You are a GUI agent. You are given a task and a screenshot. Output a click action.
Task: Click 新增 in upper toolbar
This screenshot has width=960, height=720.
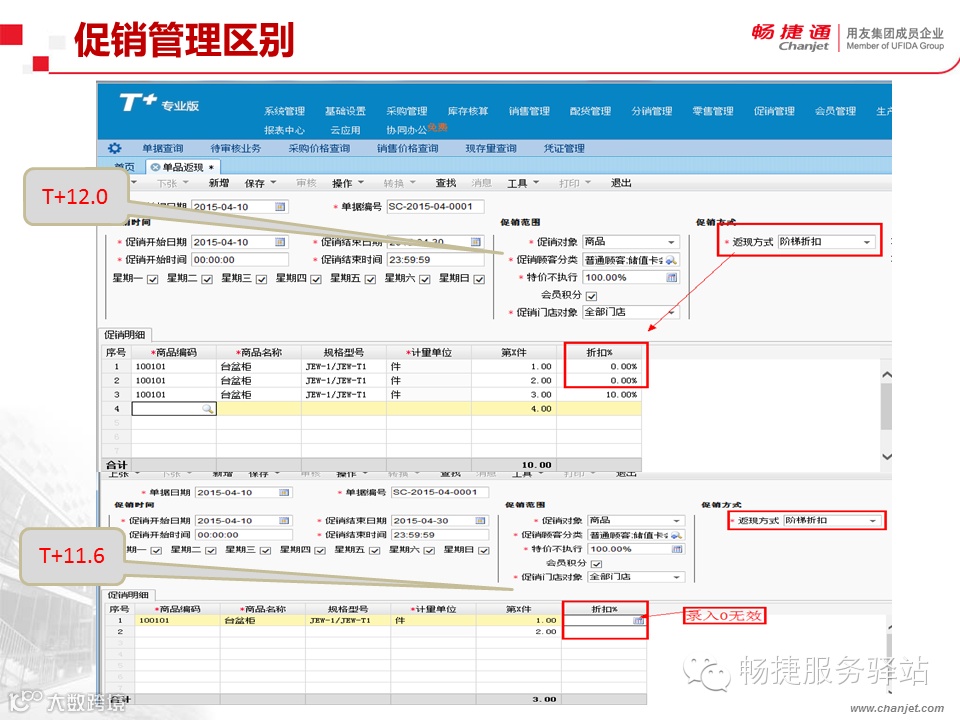tap(219, 183)
